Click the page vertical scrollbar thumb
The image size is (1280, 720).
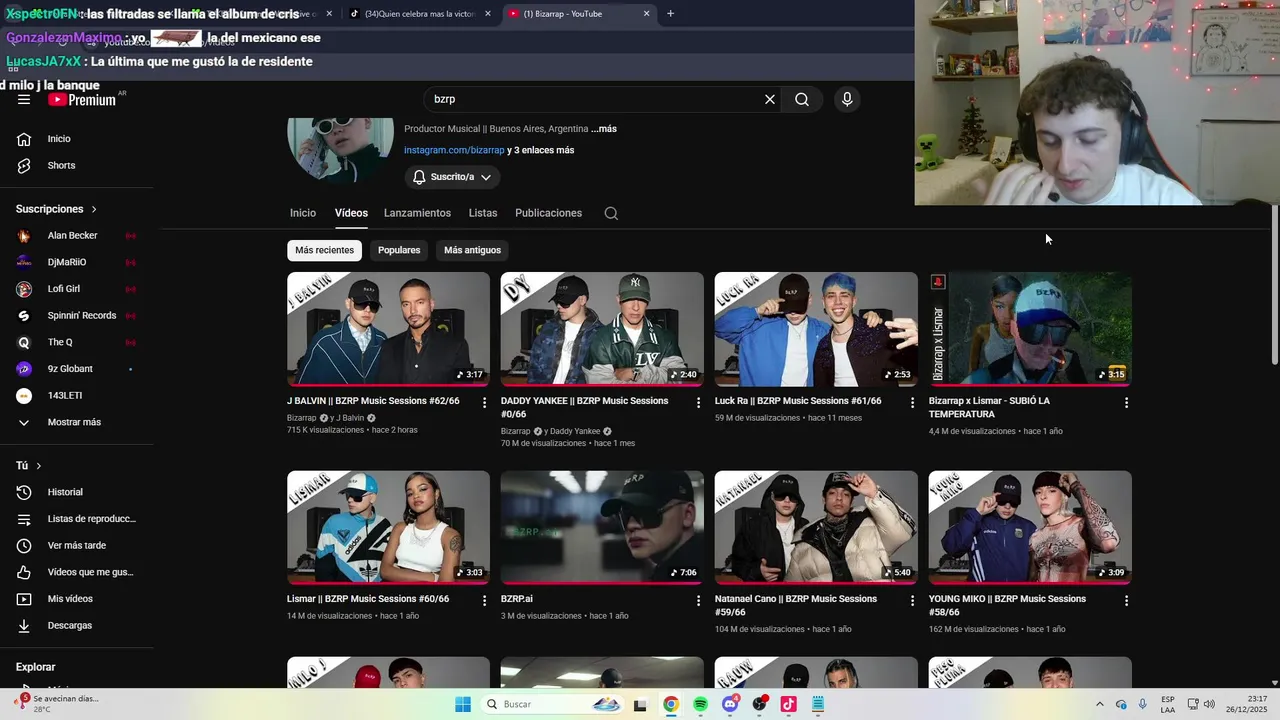click(1274, 284)
